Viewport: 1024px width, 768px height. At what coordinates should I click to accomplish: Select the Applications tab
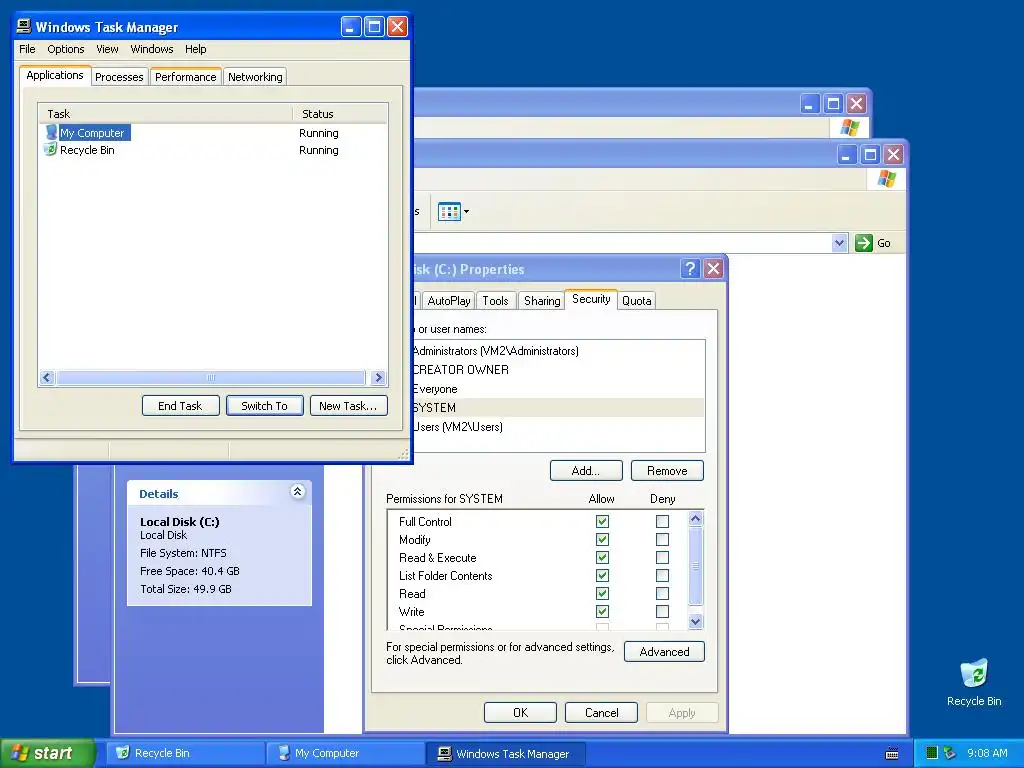pyautogui.click(x=55, y=75)
